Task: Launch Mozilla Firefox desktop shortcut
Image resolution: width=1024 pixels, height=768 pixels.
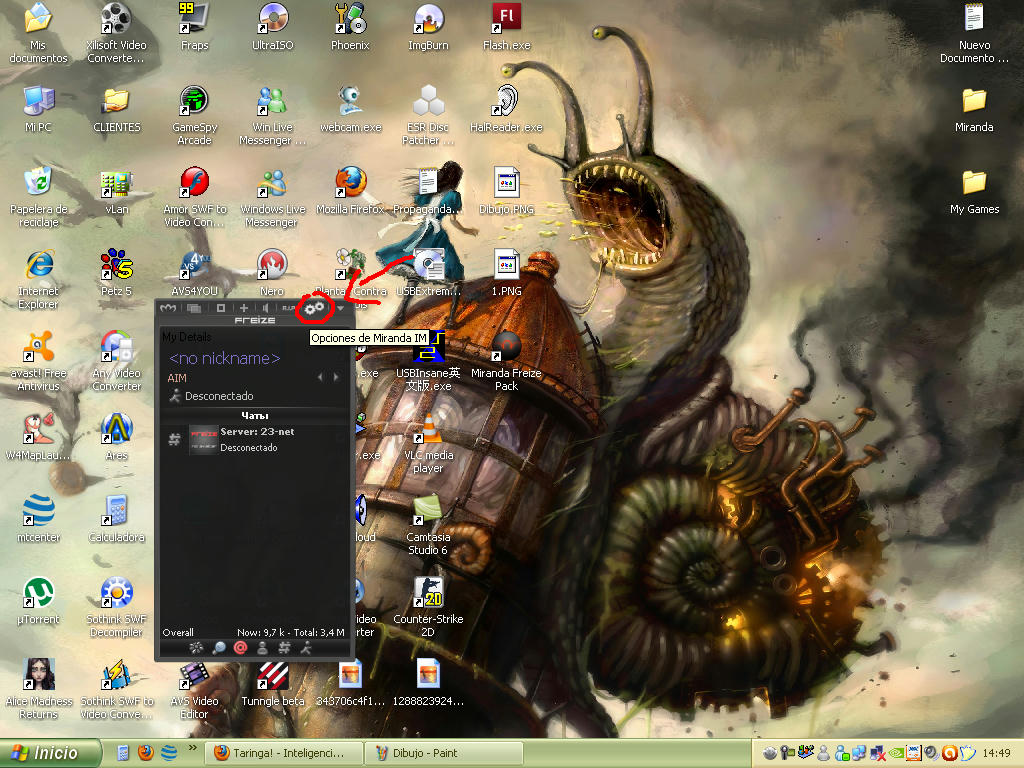Action: 351,191
